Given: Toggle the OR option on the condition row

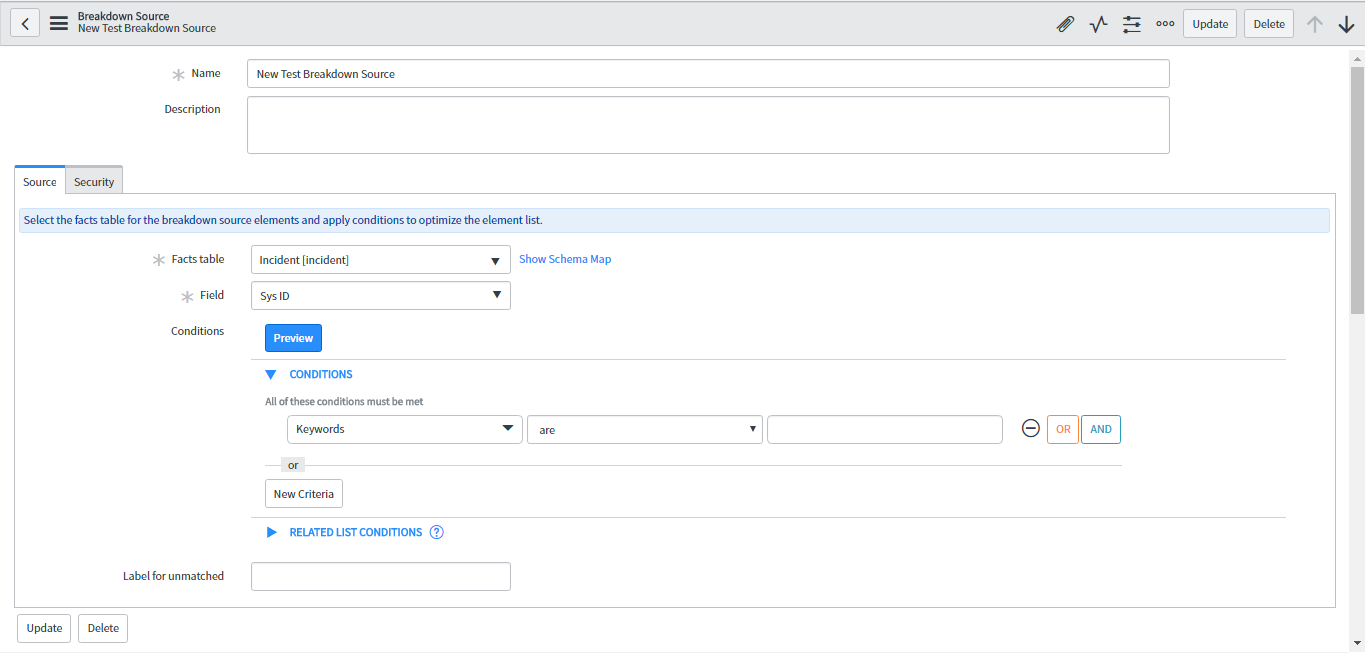Looking at the screenshot, I should pos(1062,428).
